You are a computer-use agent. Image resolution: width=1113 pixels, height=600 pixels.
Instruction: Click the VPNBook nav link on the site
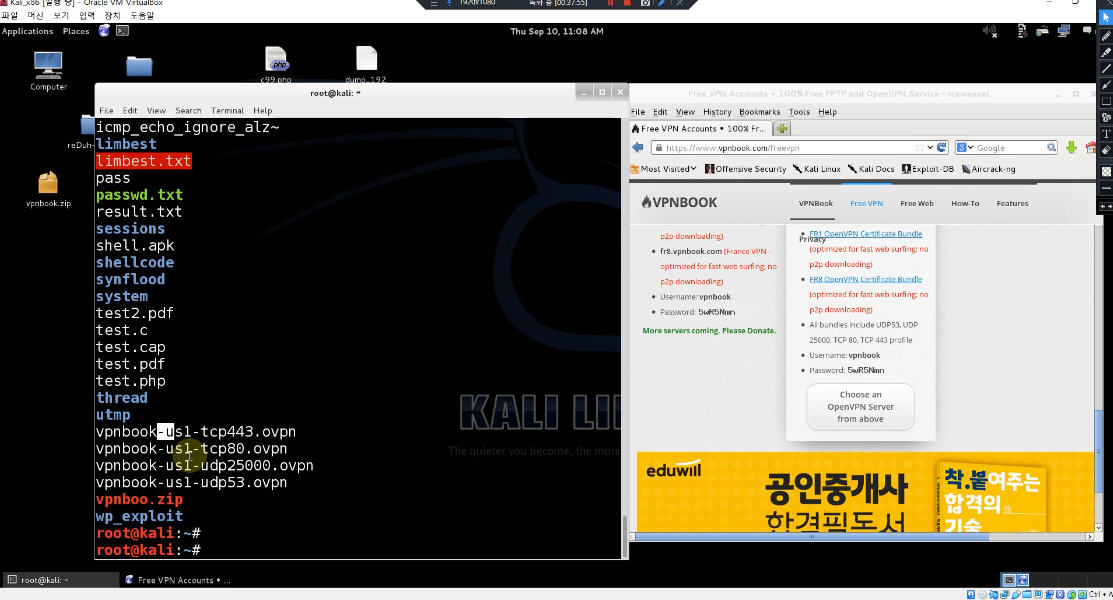(x=816, y=204)
